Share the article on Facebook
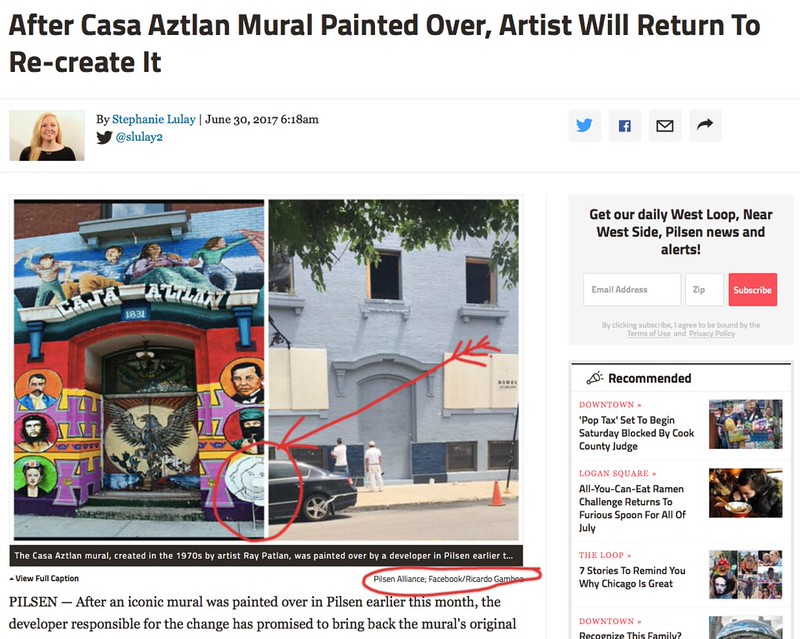This screenshot has width=800, height=639. click(624, 126)
